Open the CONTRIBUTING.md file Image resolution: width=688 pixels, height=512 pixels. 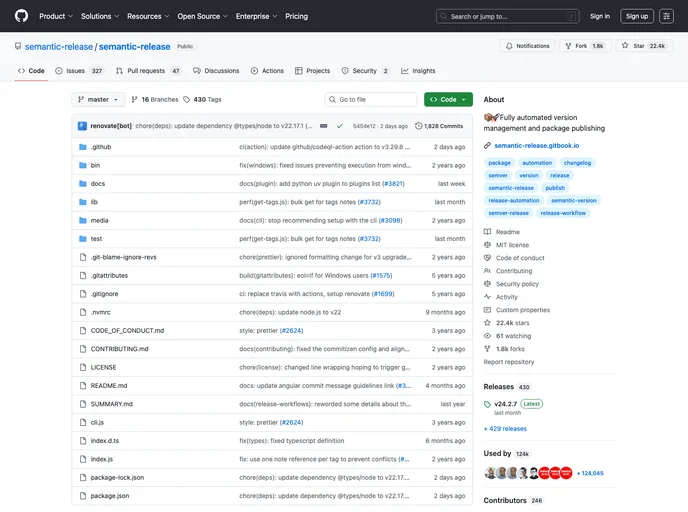coord(119,349)
